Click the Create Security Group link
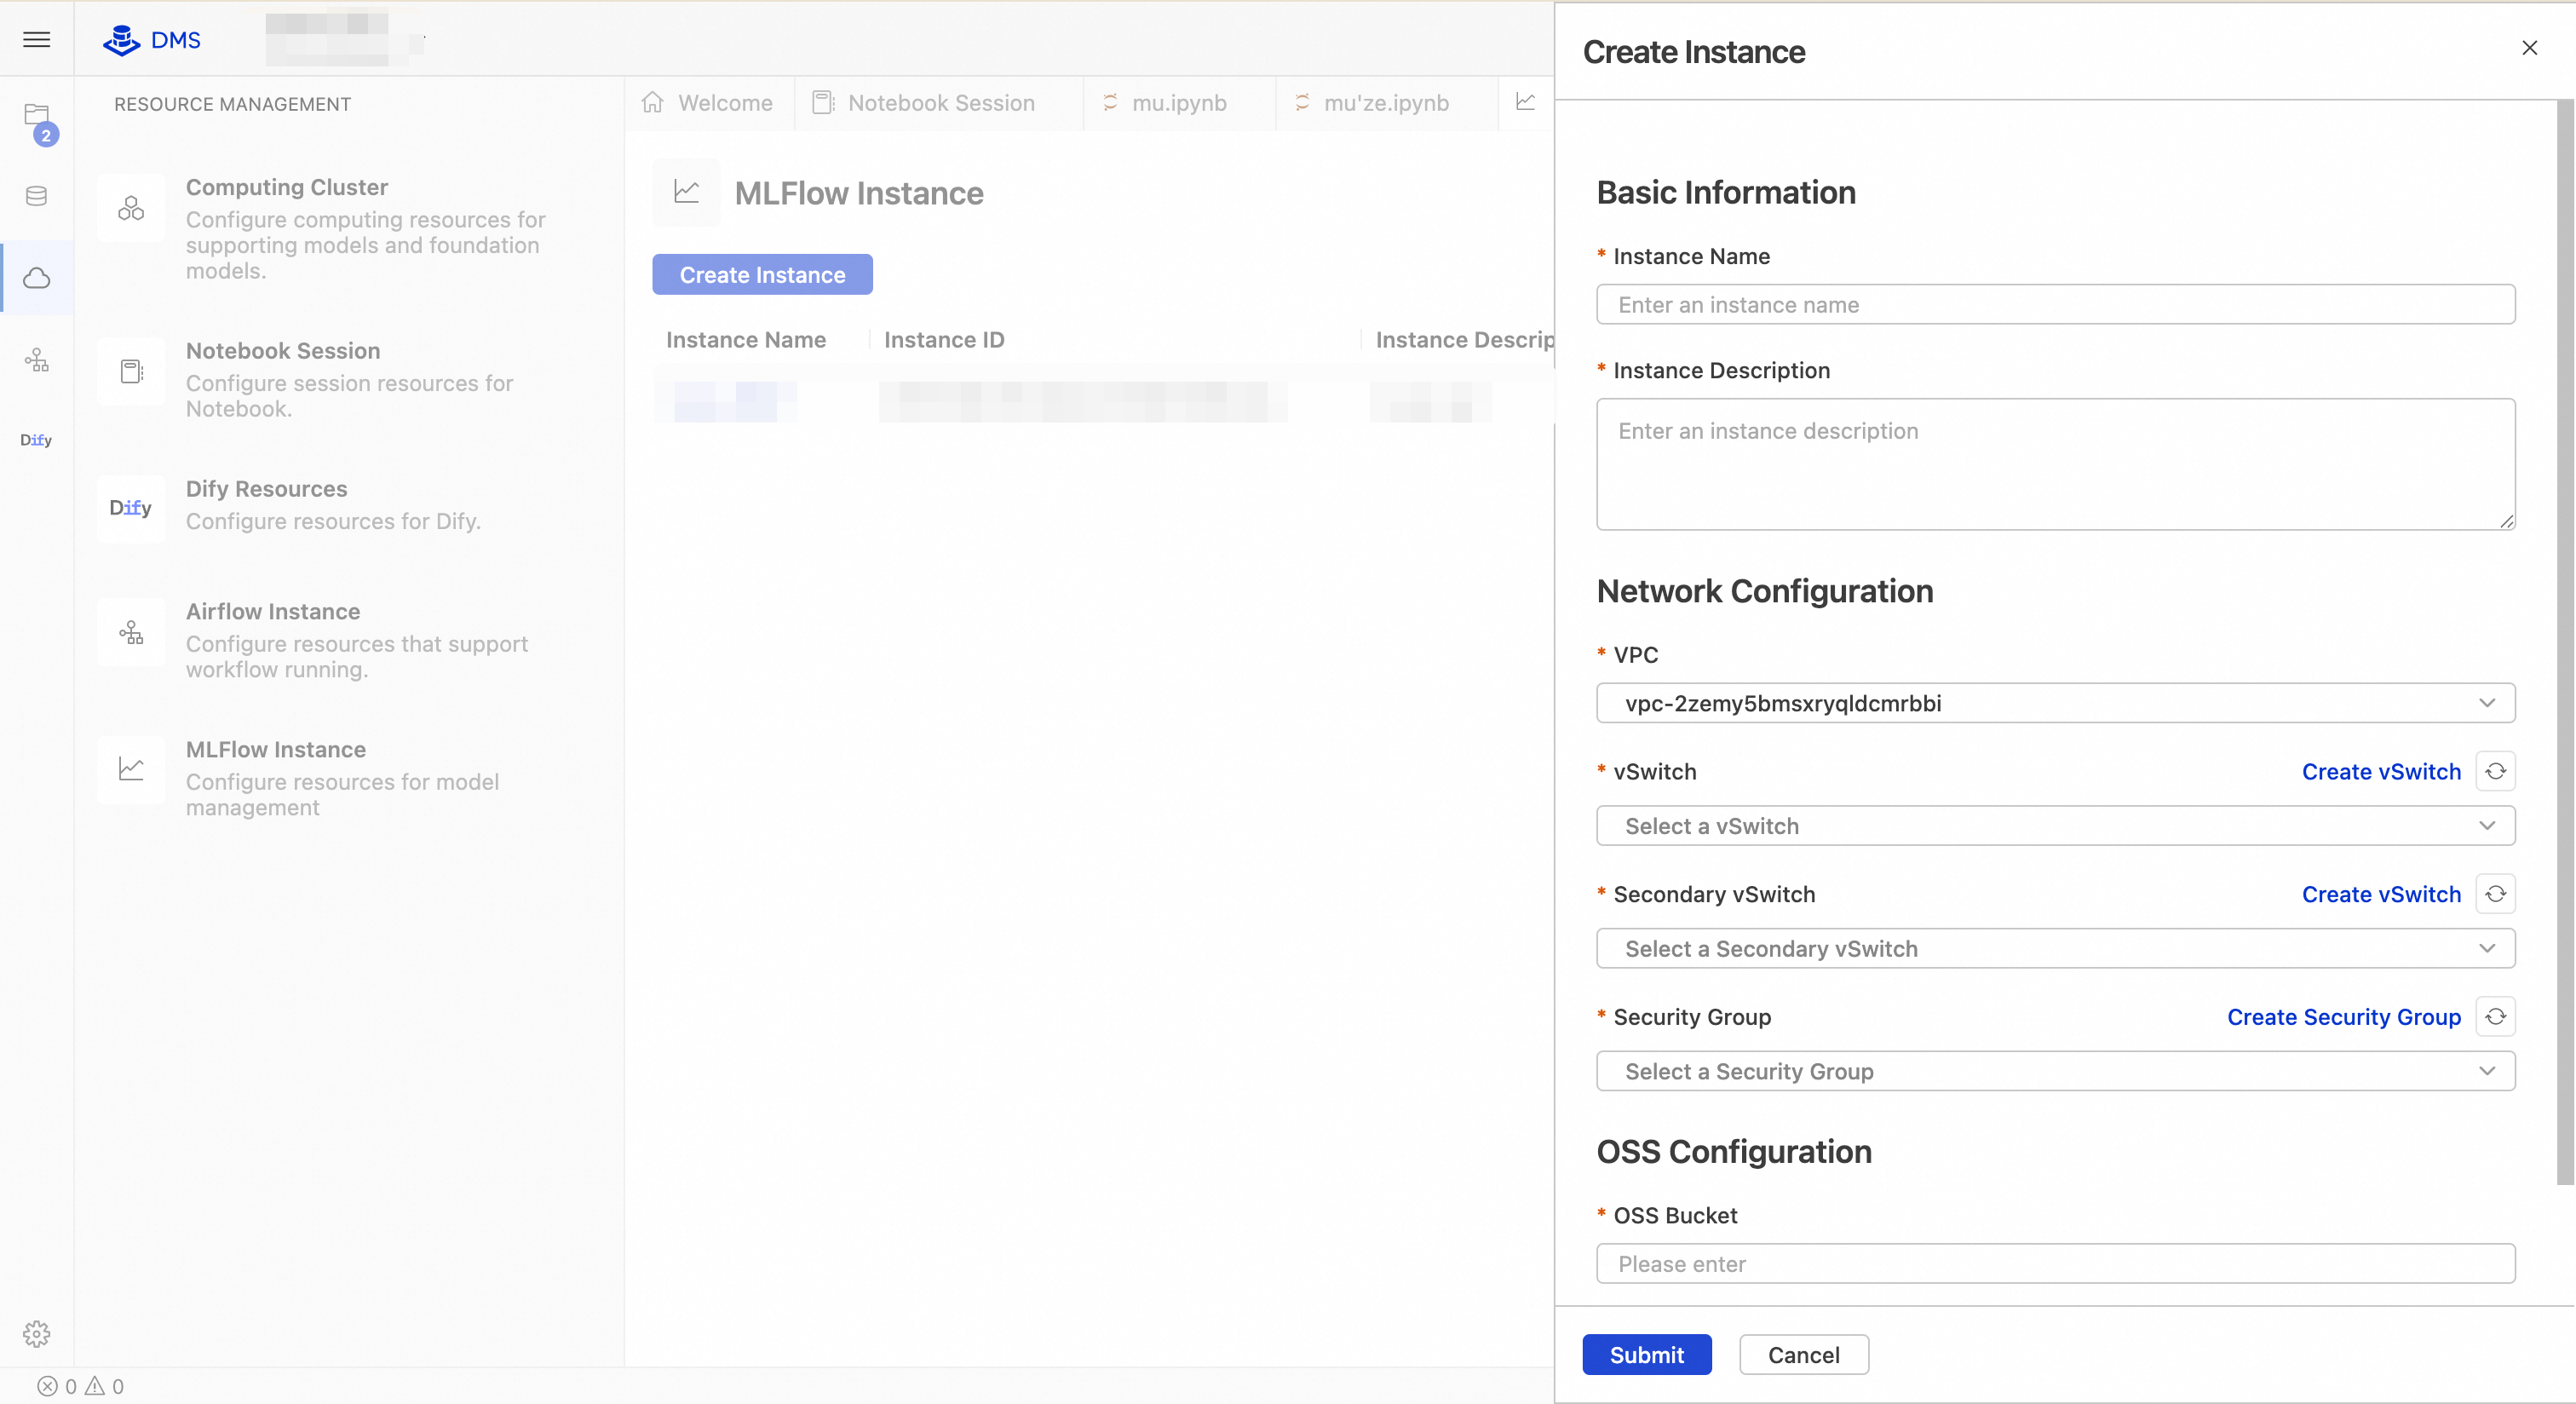 2344,1017
